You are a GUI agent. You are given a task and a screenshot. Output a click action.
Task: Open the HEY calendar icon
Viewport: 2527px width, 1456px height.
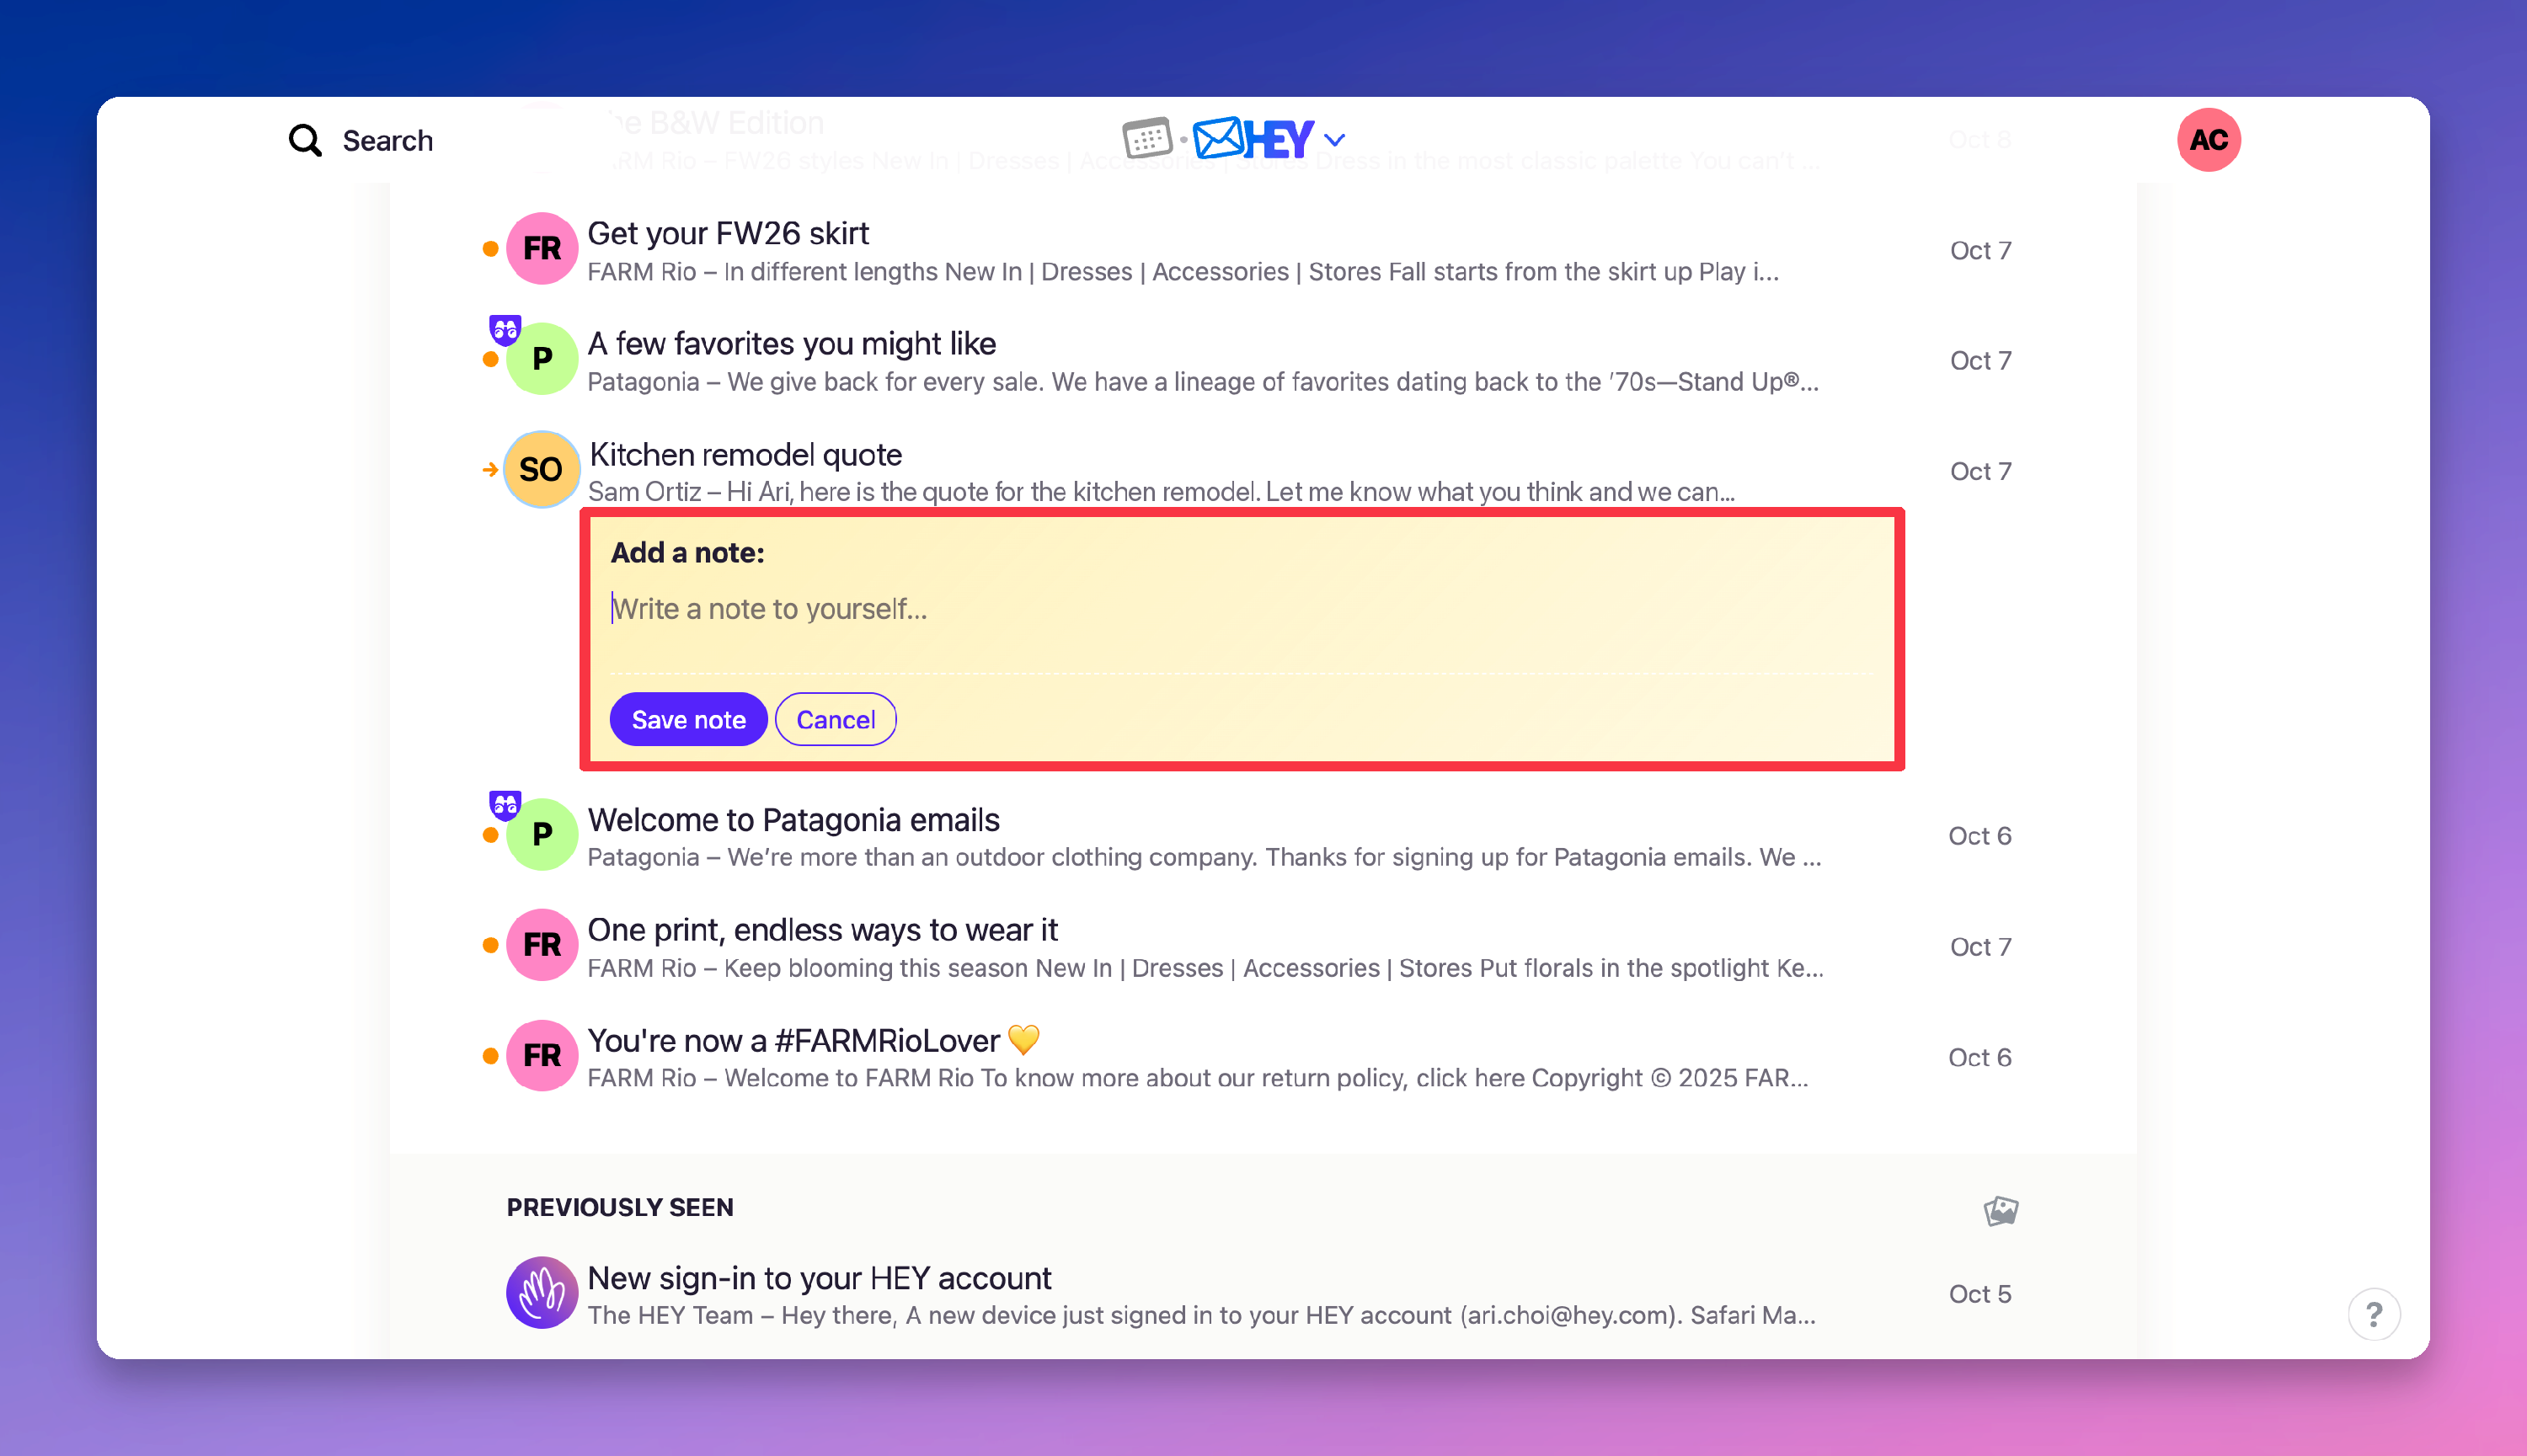coord(1147,138)
